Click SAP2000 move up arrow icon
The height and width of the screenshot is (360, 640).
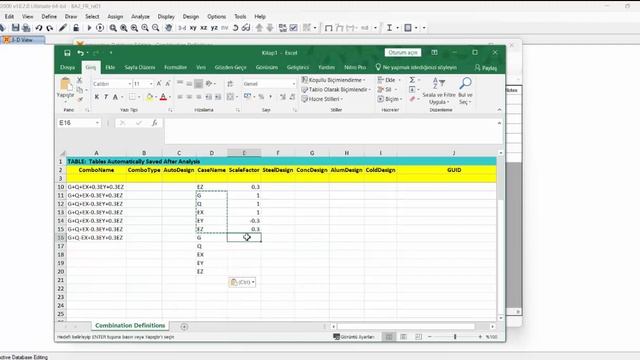[x=259, y=28]
